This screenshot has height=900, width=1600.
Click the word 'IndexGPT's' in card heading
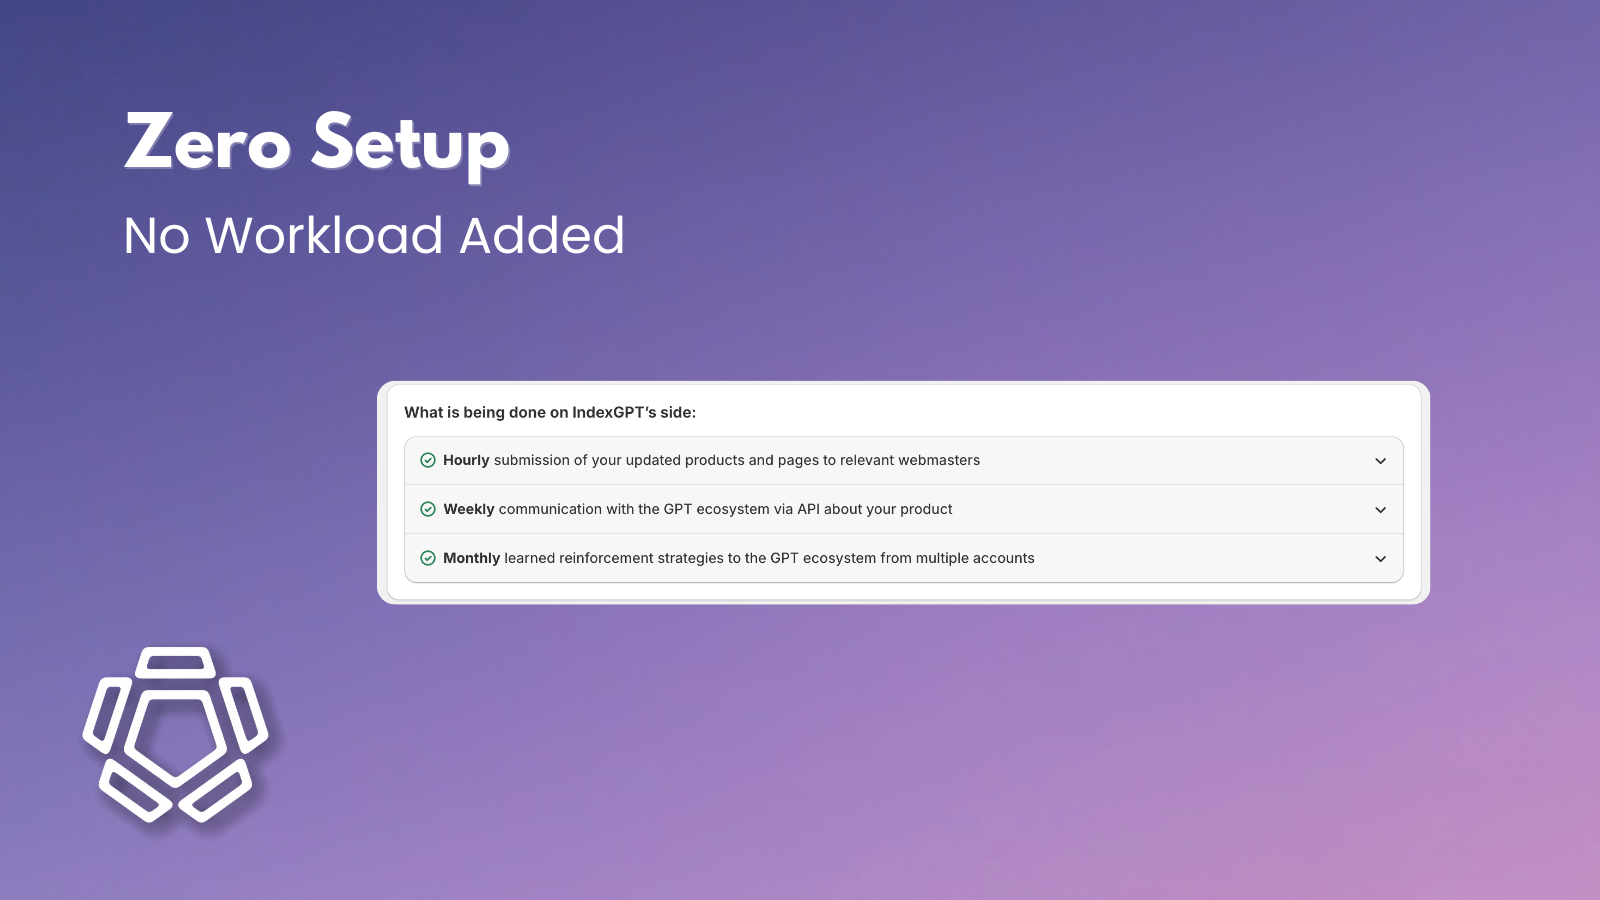(x=614, y=412)
